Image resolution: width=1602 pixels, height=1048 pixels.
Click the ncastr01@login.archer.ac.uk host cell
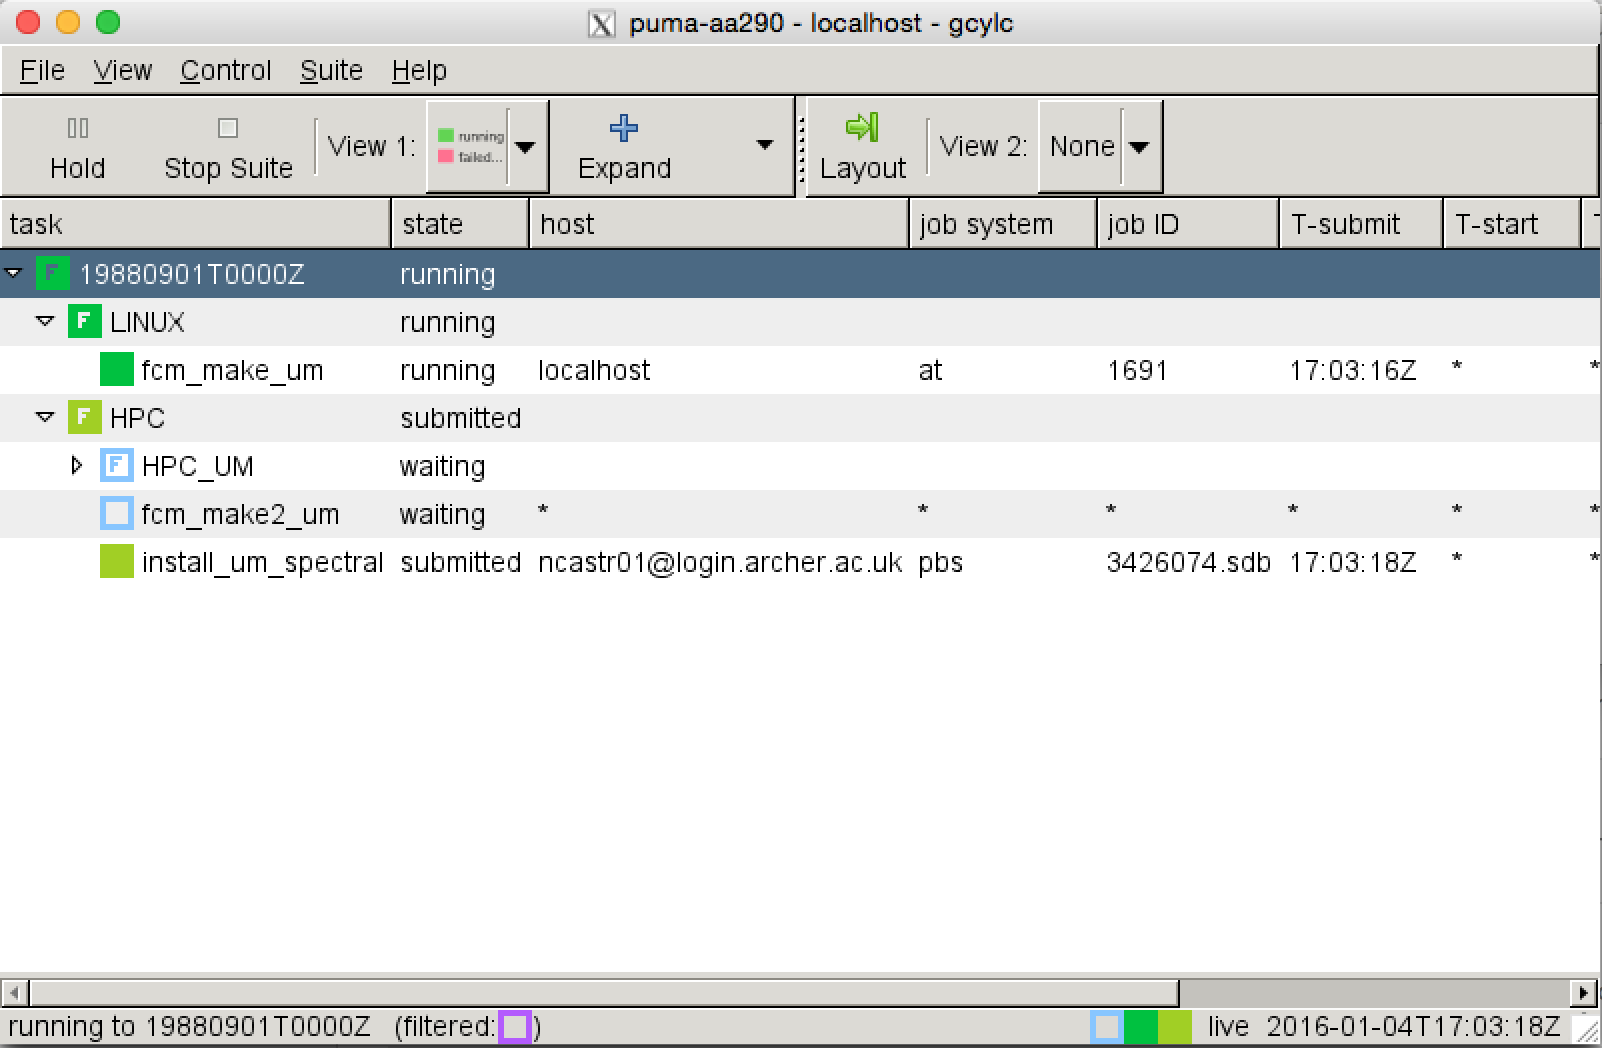point(720,562)
